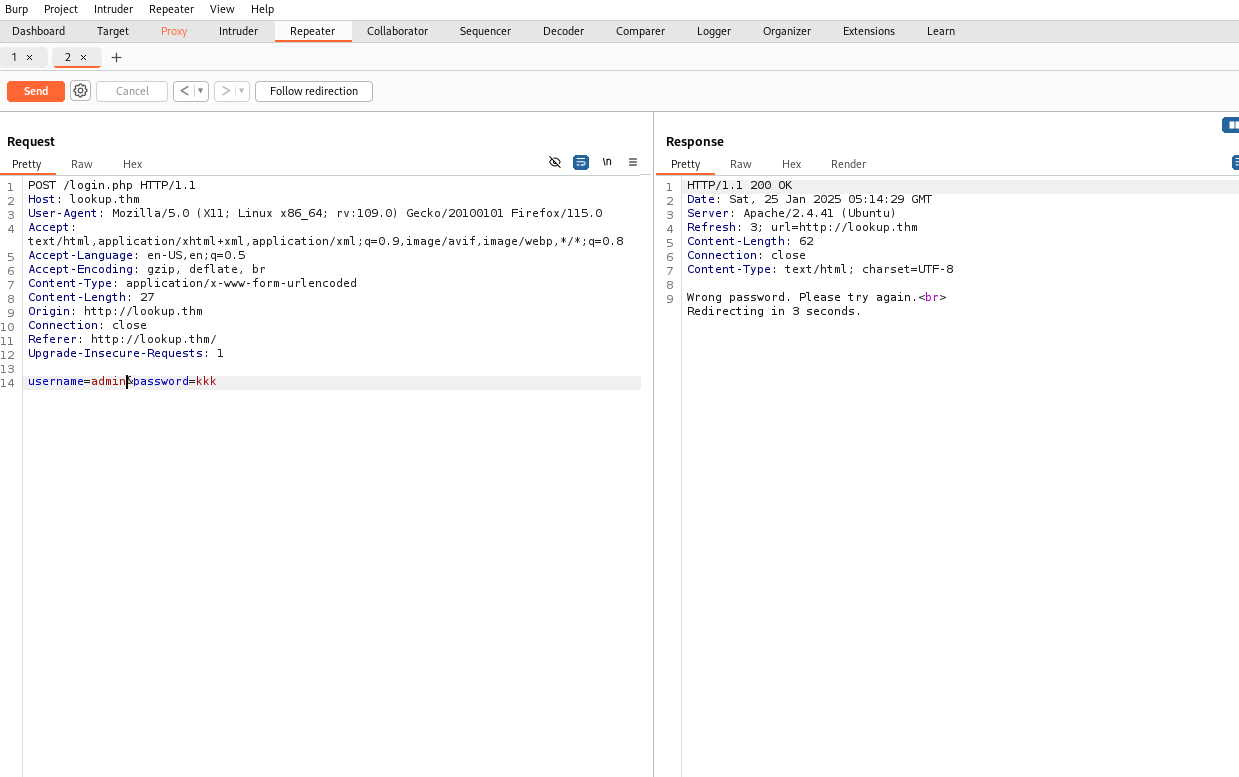Click the POST /login.php HTTP/1.1 line

112,186
